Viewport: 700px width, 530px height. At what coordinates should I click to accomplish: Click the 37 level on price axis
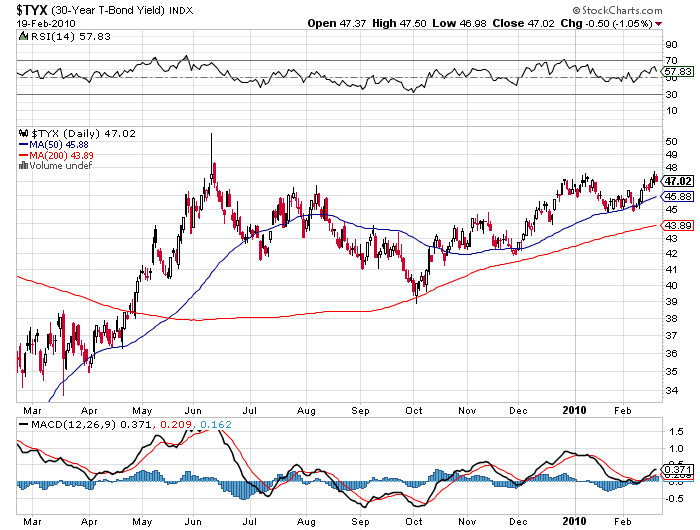coord(671,335)
